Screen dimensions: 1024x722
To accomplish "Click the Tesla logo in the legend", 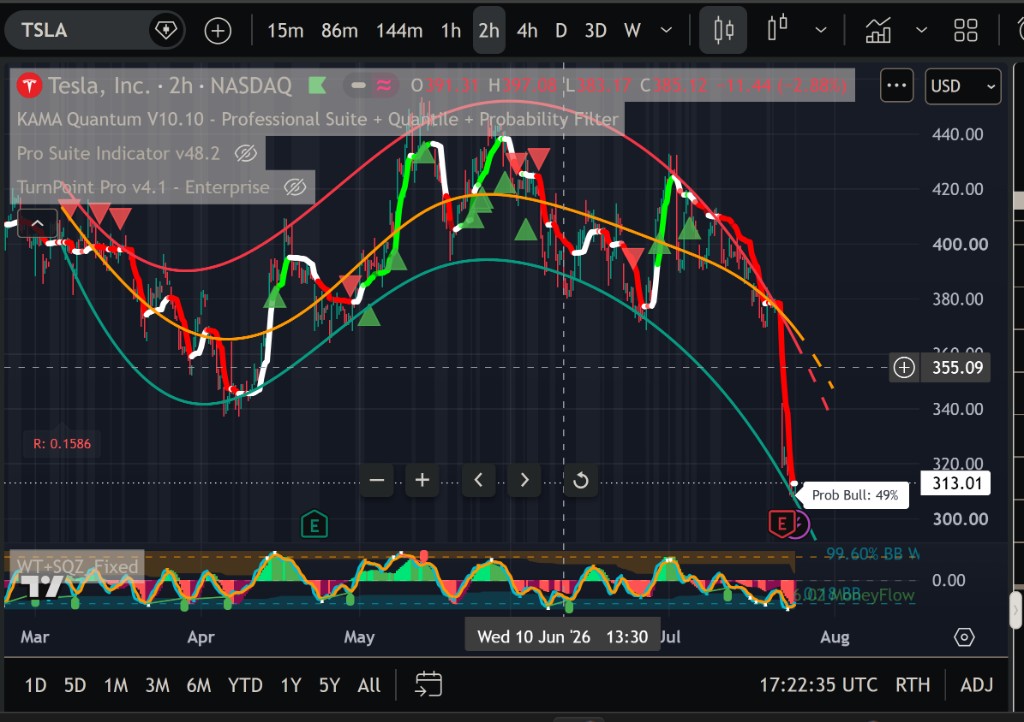I will (x=29, y=86).
